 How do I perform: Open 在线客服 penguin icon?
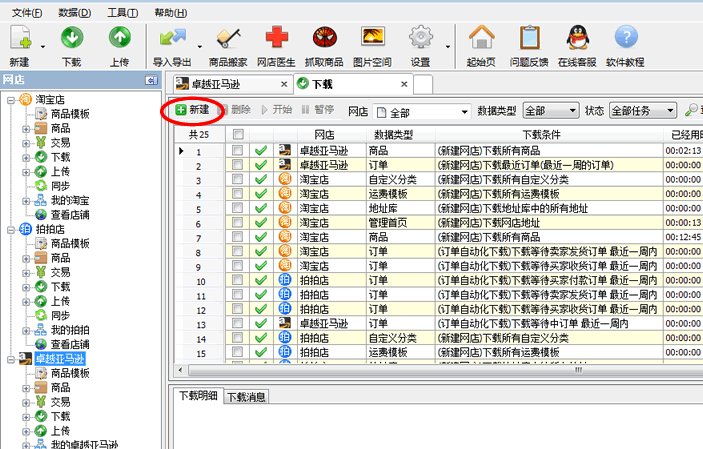click(x=577, y=38)
